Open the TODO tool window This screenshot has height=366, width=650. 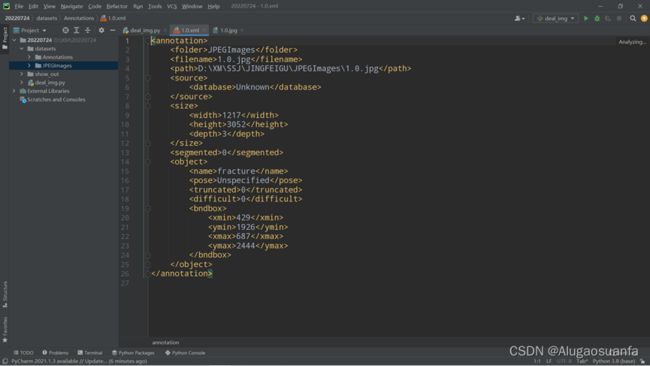click(x=23, y=353)
